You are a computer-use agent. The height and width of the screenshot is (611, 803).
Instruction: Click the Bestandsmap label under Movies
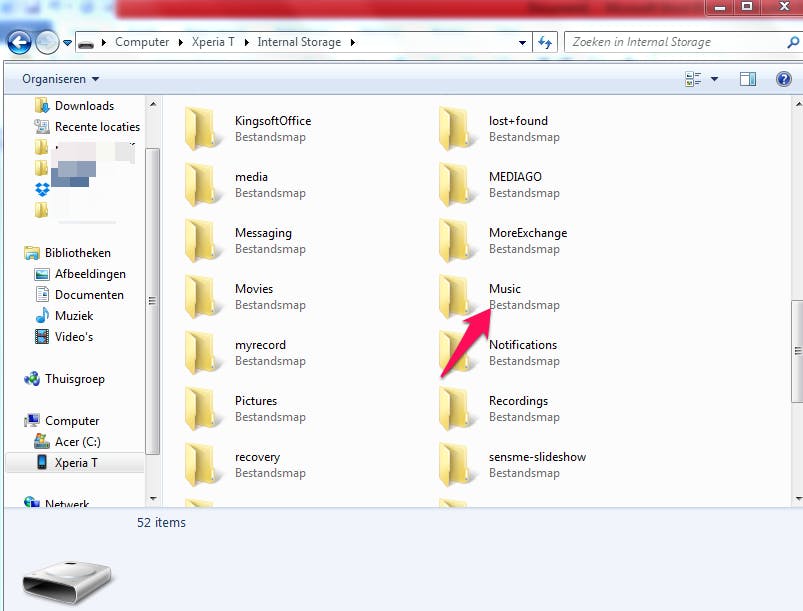point(270,305)
